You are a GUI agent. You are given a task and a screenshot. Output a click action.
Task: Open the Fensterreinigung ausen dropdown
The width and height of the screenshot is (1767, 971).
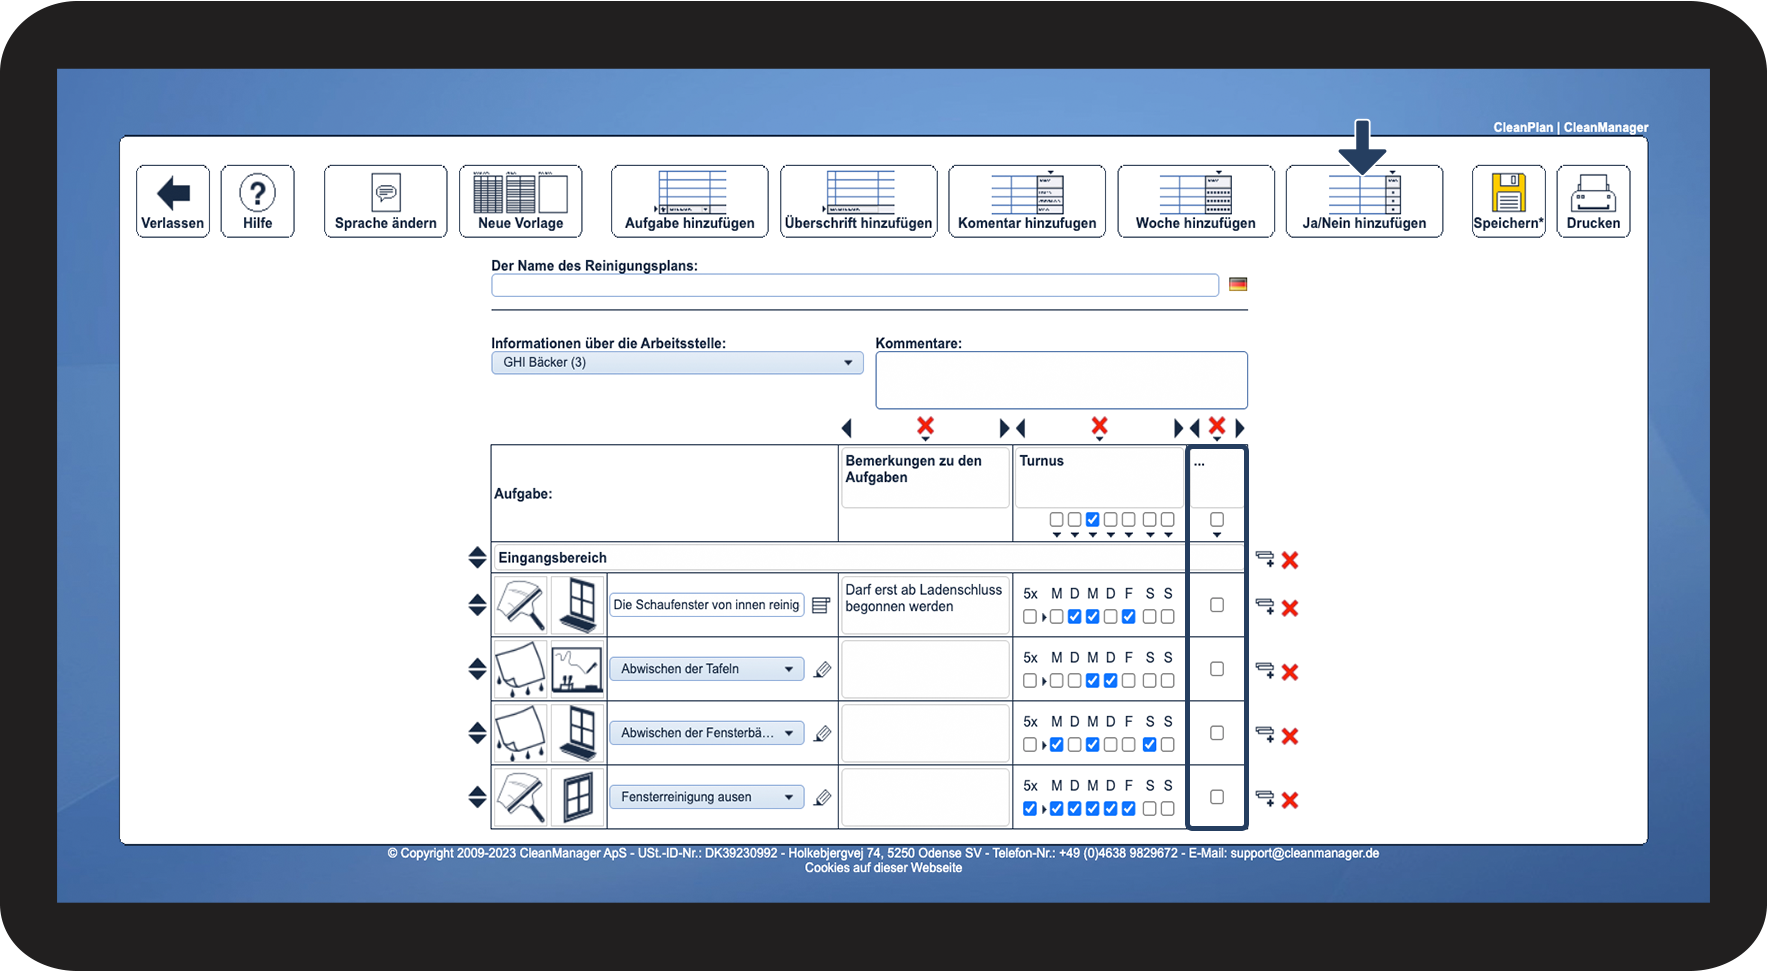(707, 797)
